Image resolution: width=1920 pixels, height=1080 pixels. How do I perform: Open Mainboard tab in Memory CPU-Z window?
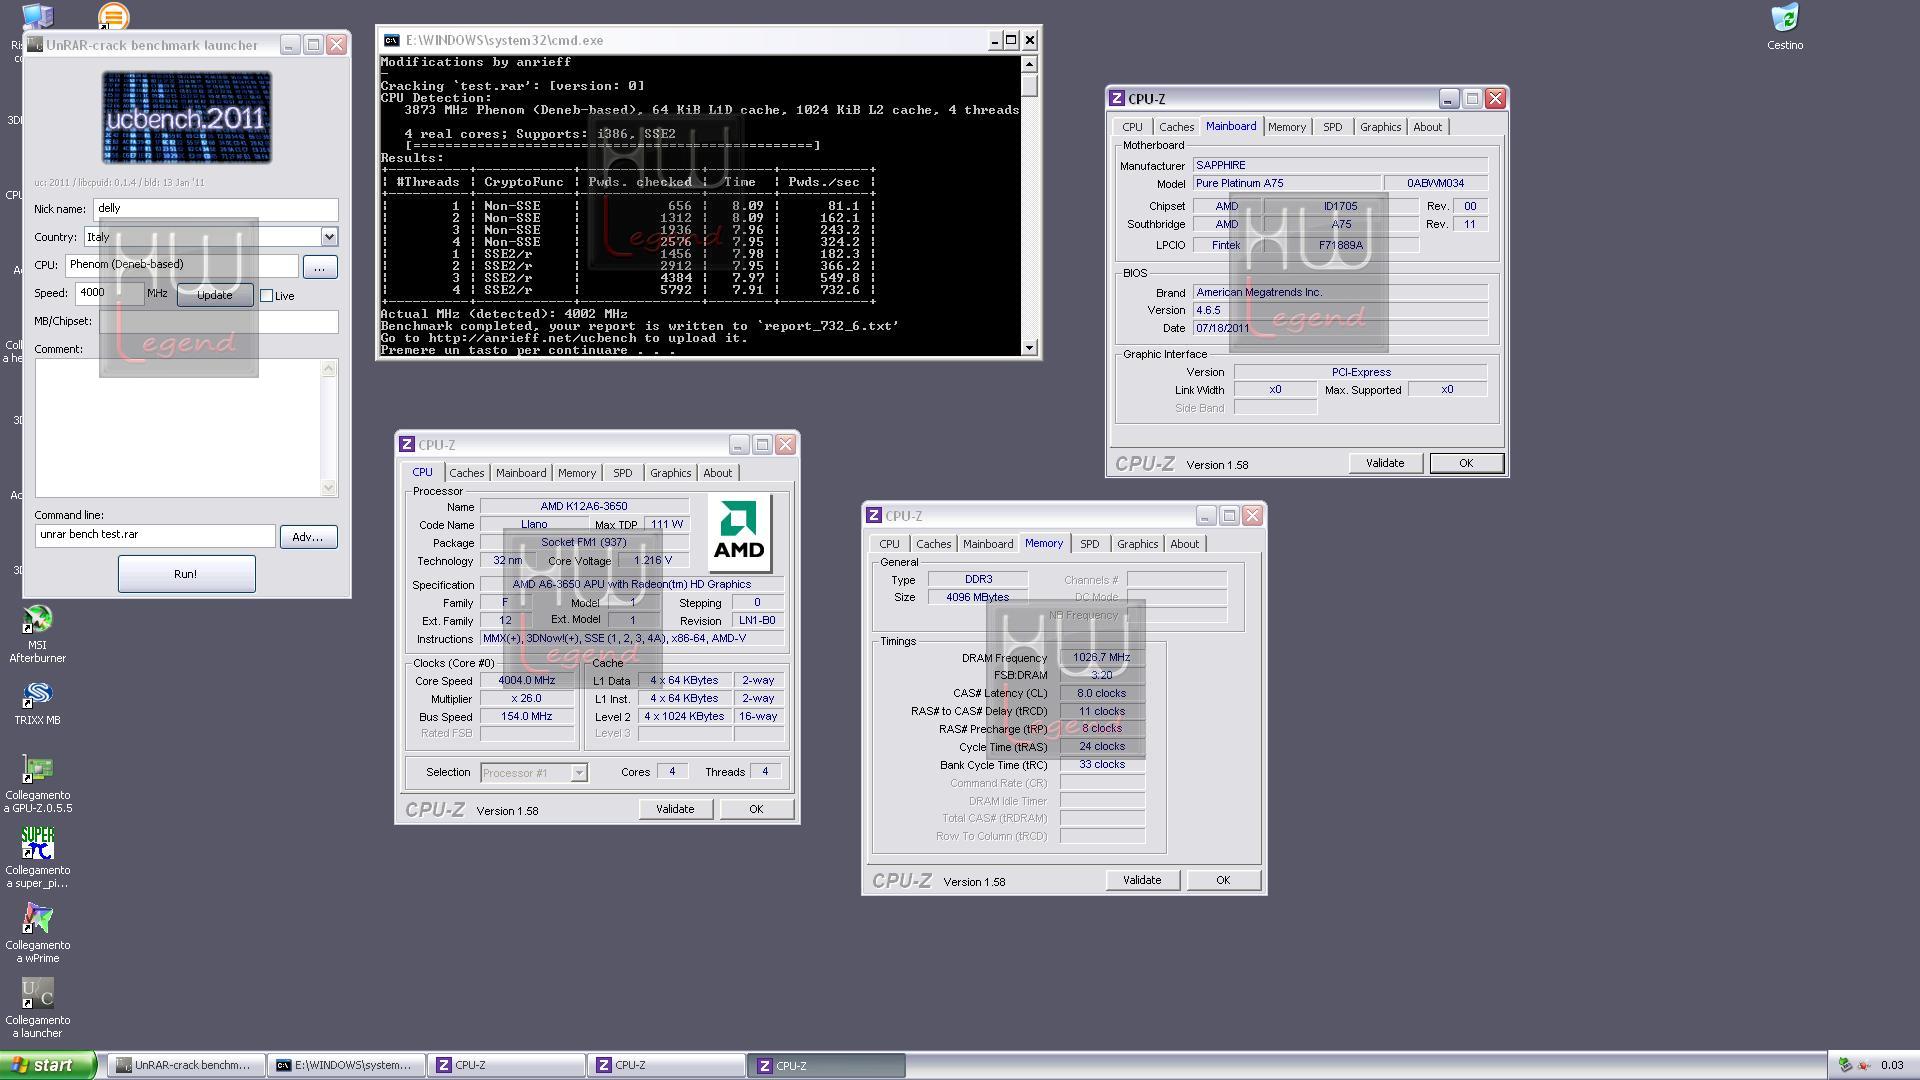988,544
